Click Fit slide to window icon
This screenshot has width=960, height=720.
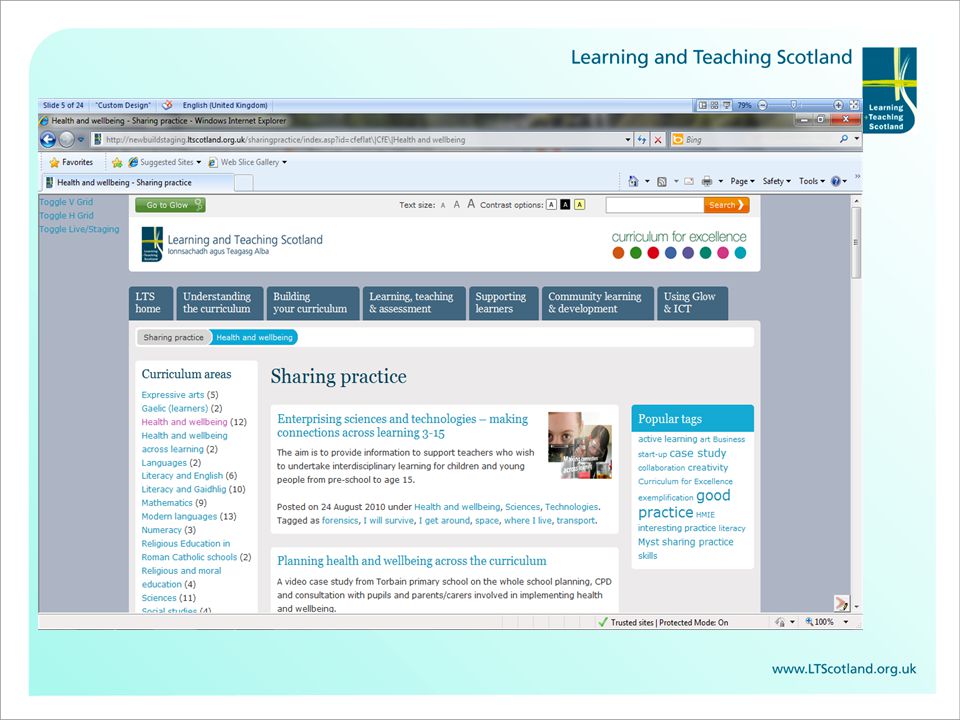click(854, 105)
